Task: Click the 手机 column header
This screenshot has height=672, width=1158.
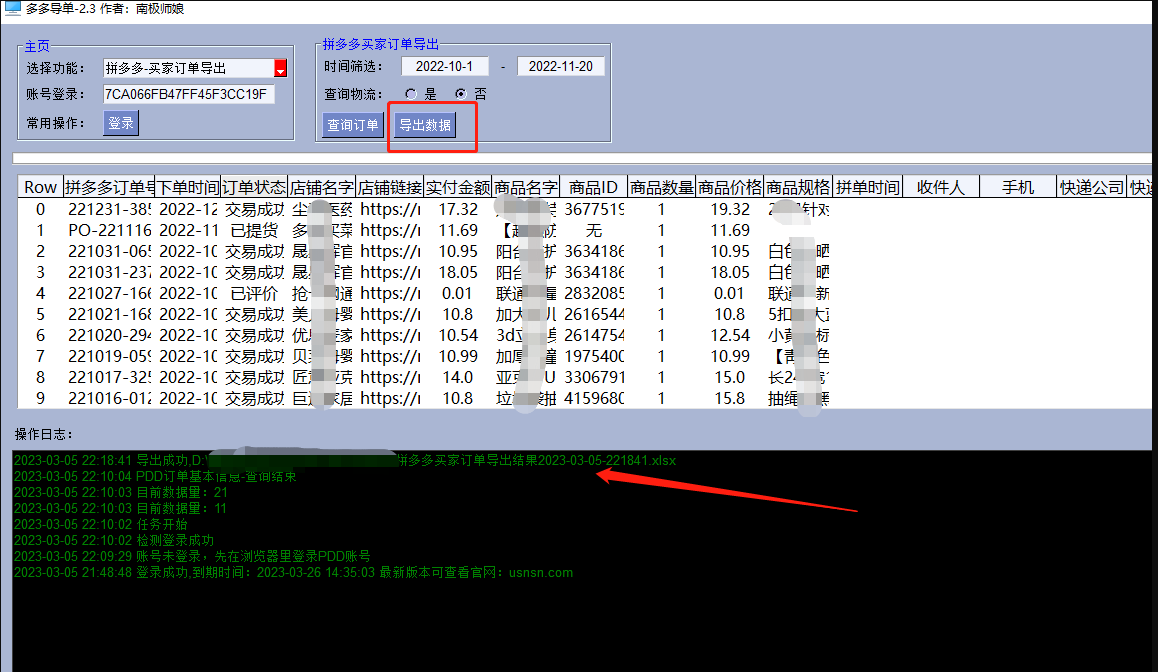Action: 1018,188
